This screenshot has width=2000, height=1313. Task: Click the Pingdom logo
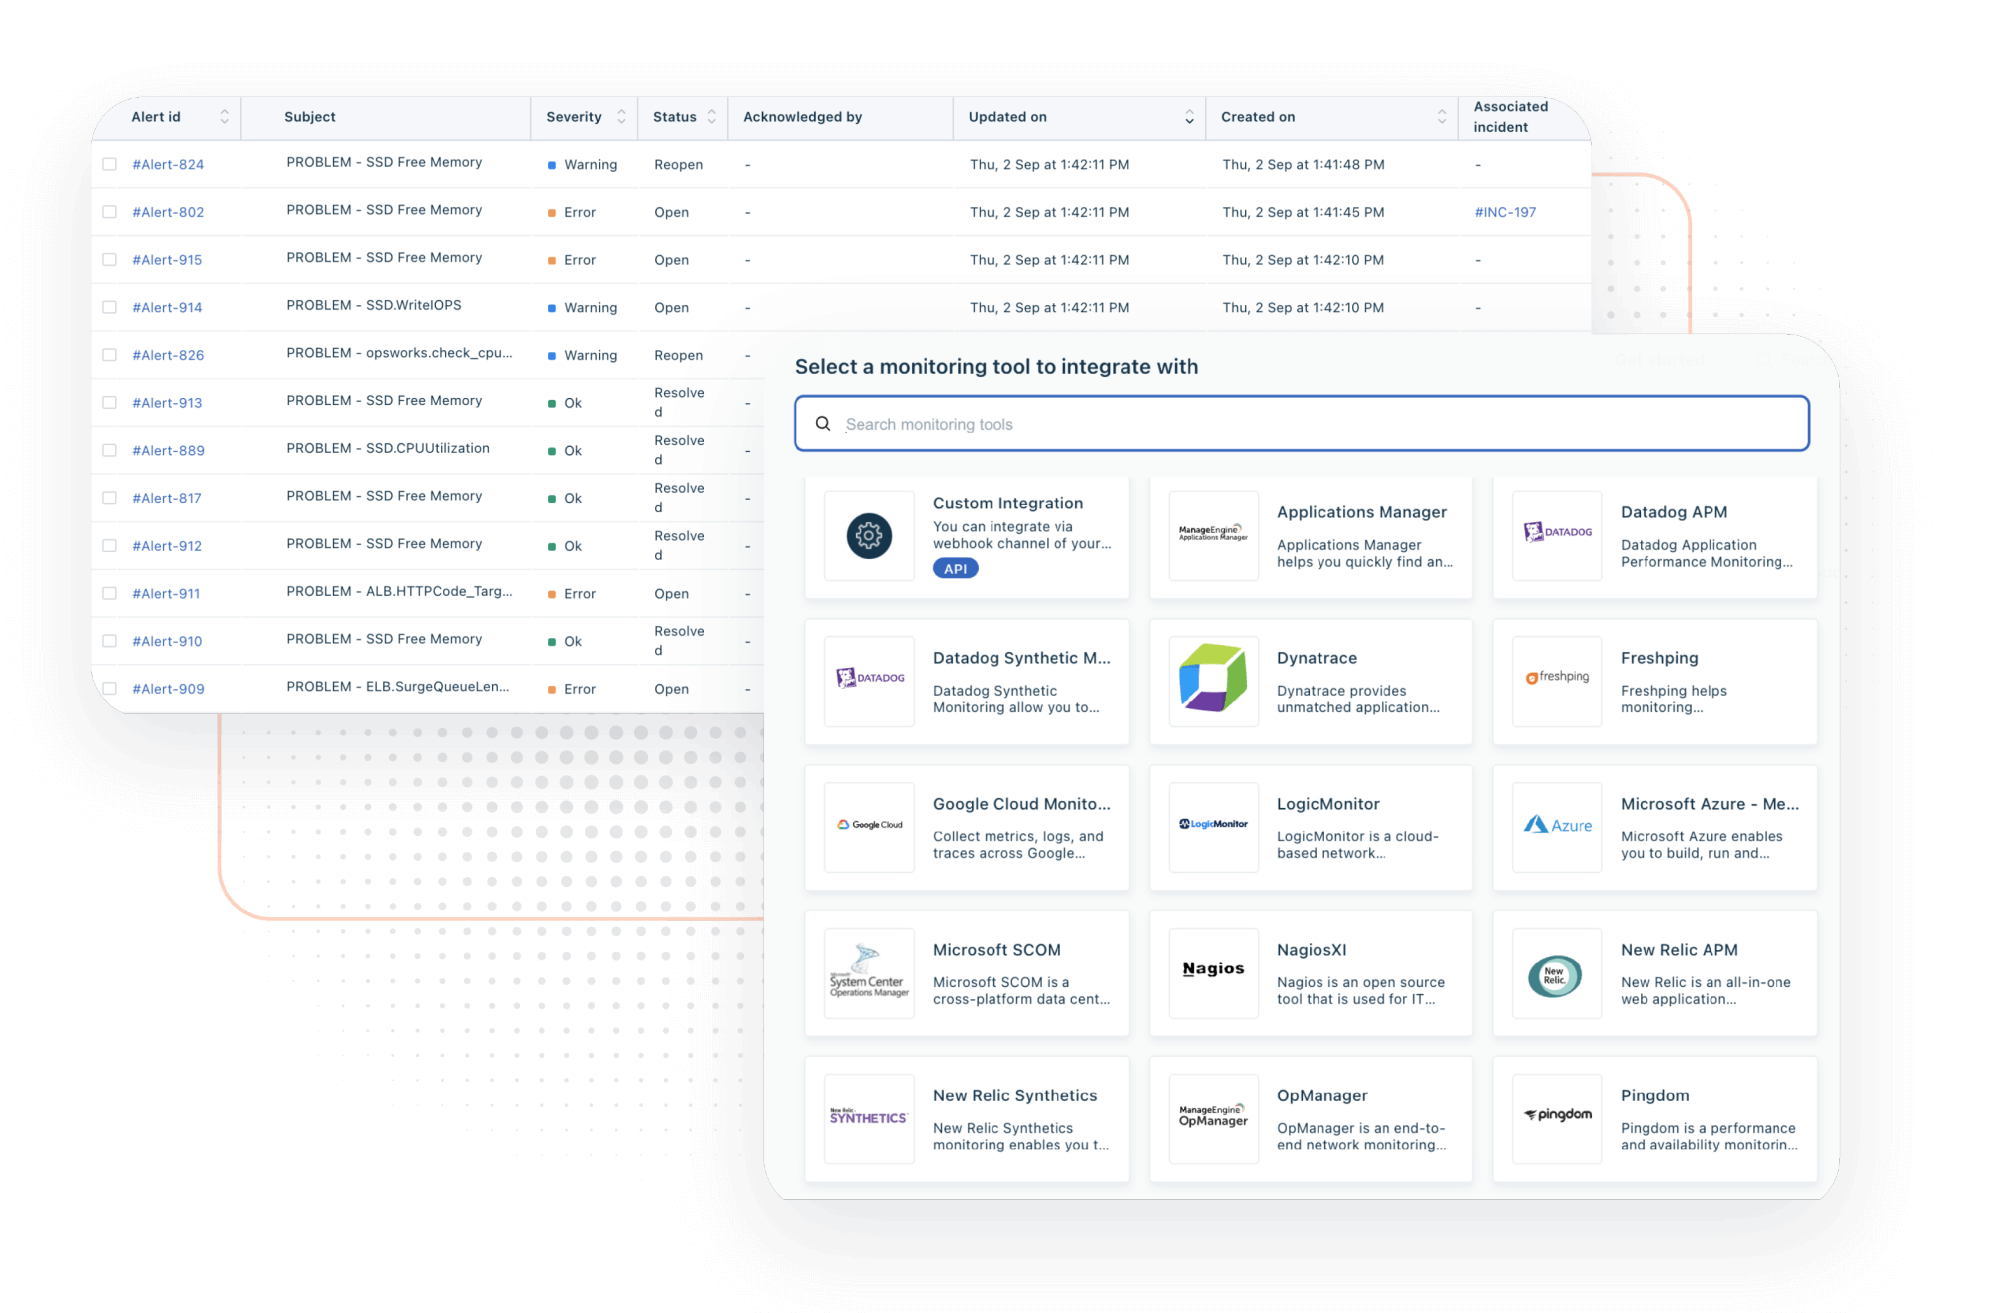(1557, 1114)
